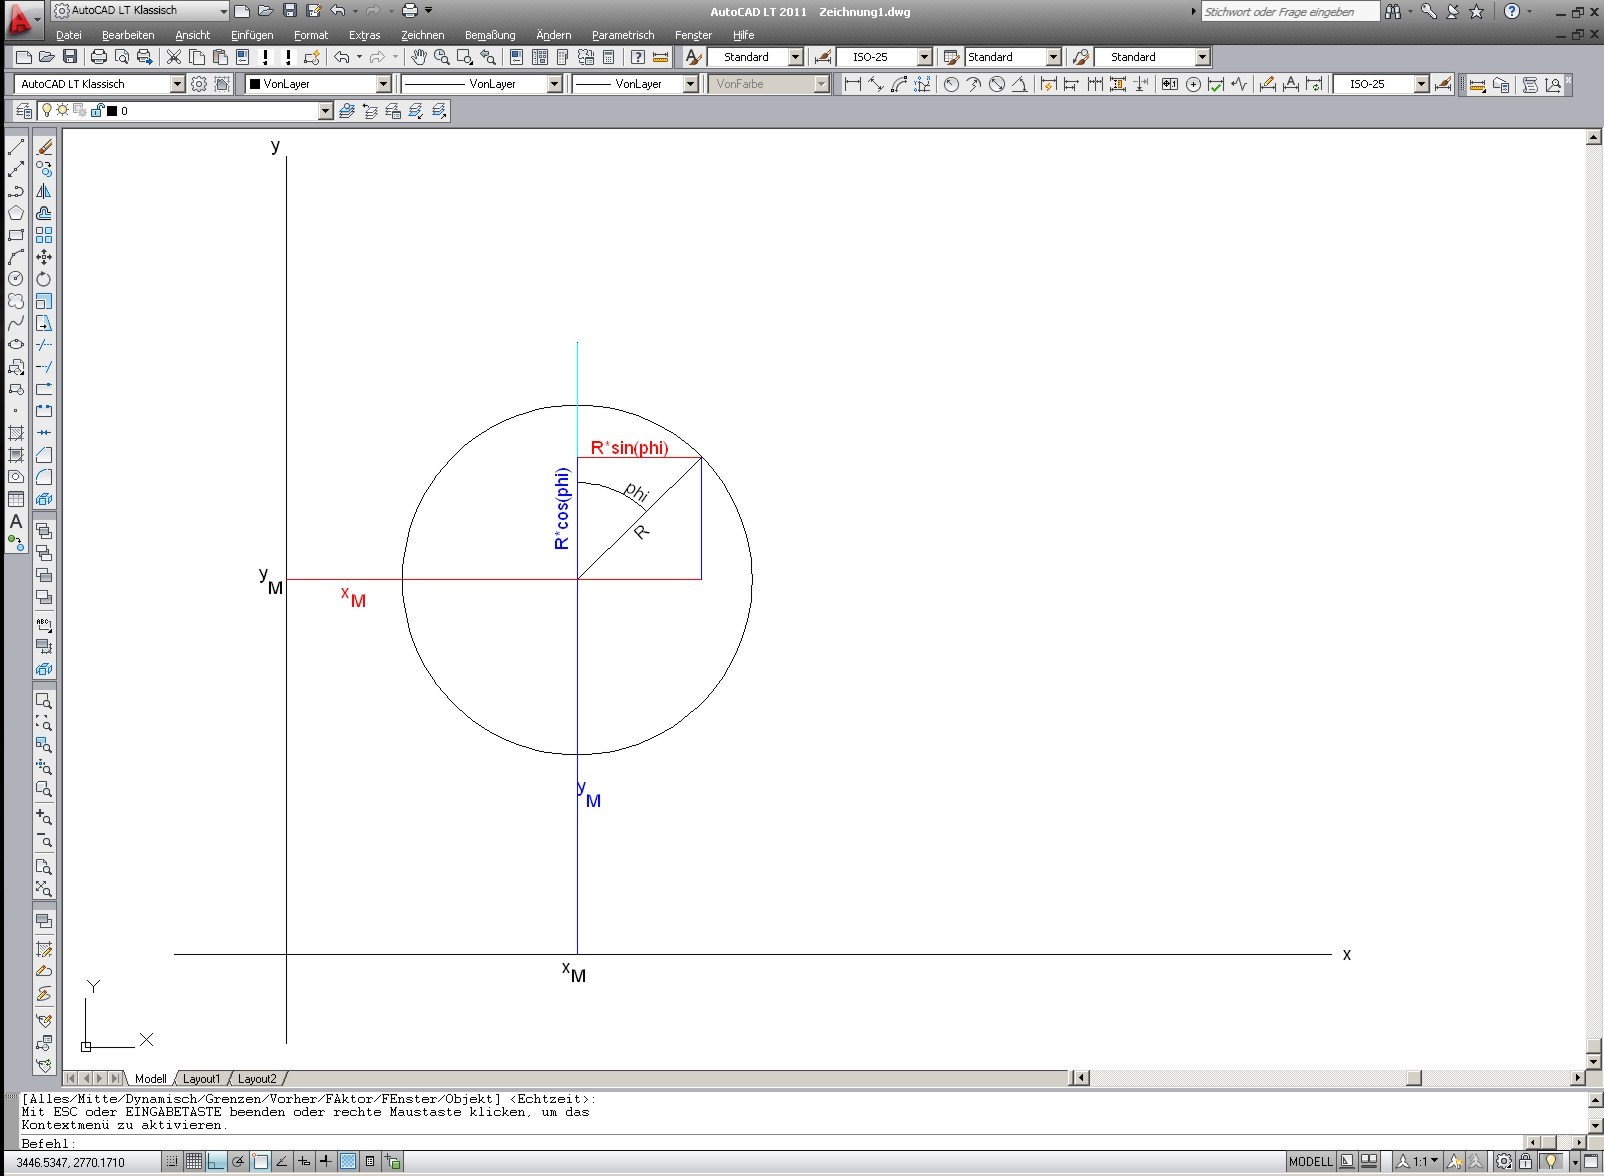This screenshot has height=1176, width=1604.
Task: Expand the VonLayer lineweight dropdown
Action: pyautogui.click(x=690, y=84)
